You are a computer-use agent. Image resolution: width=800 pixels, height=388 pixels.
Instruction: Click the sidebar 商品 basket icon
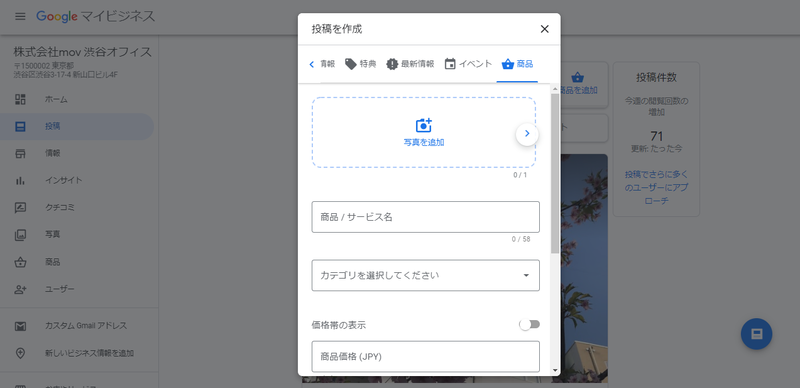[20, 262]
